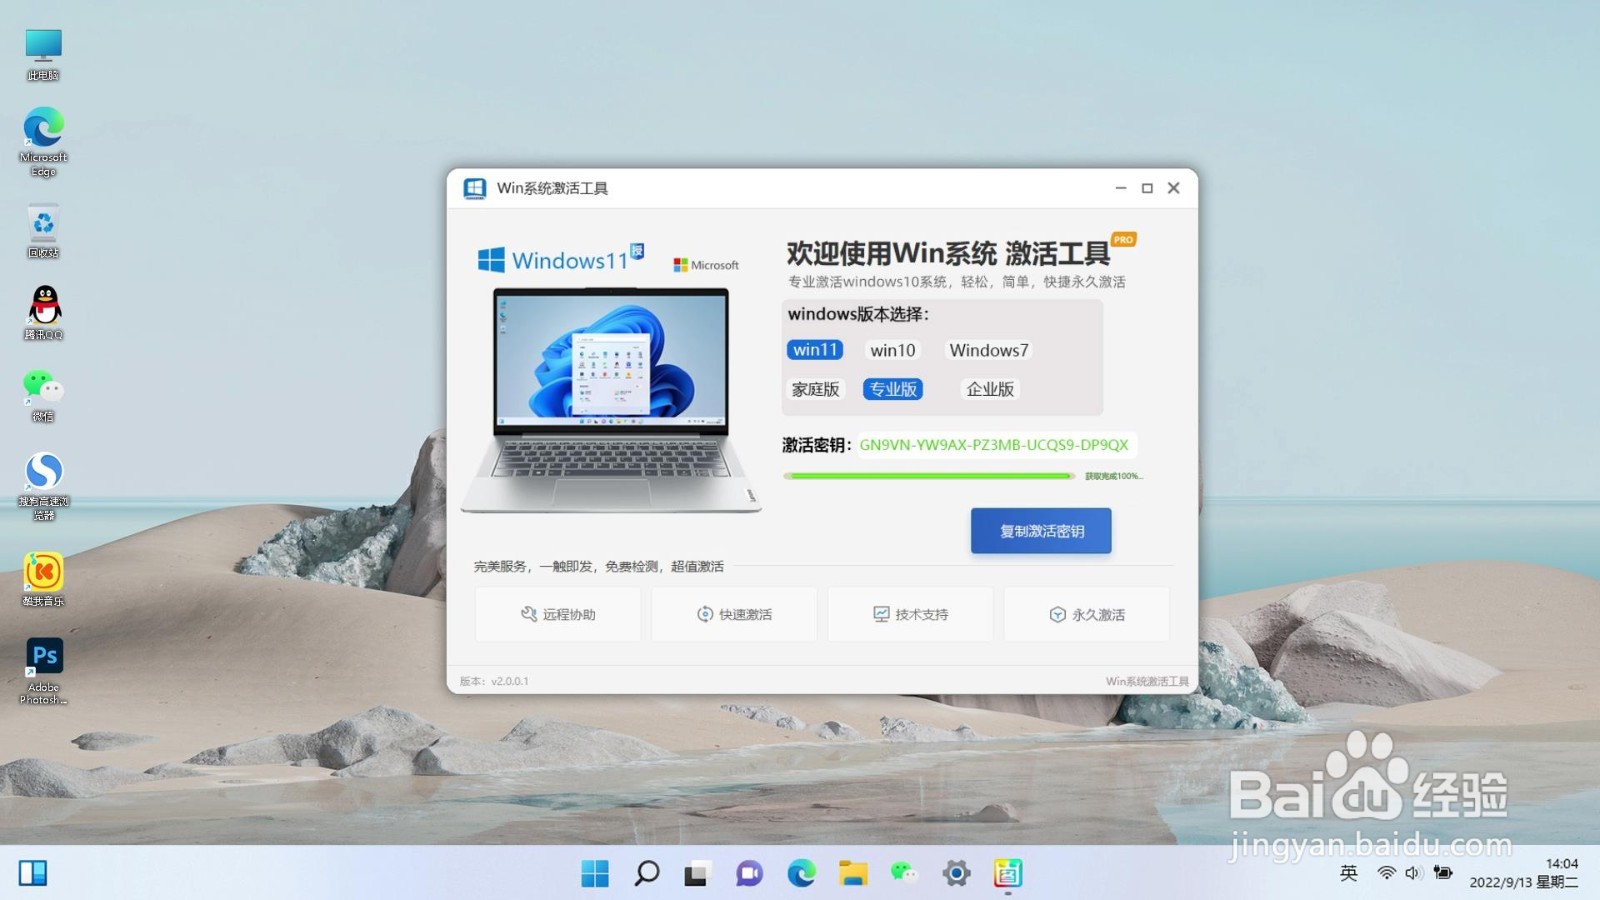Minimize the activation tool window

click(x=1121, y=188)
